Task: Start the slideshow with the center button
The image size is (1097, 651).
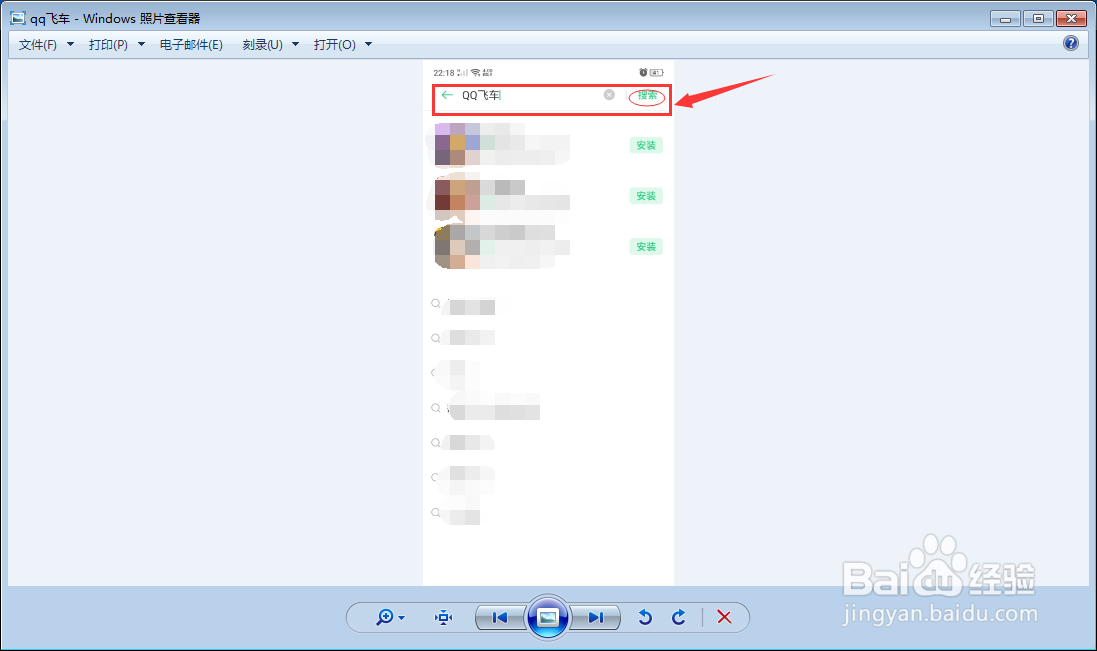Action: [547, 617]
